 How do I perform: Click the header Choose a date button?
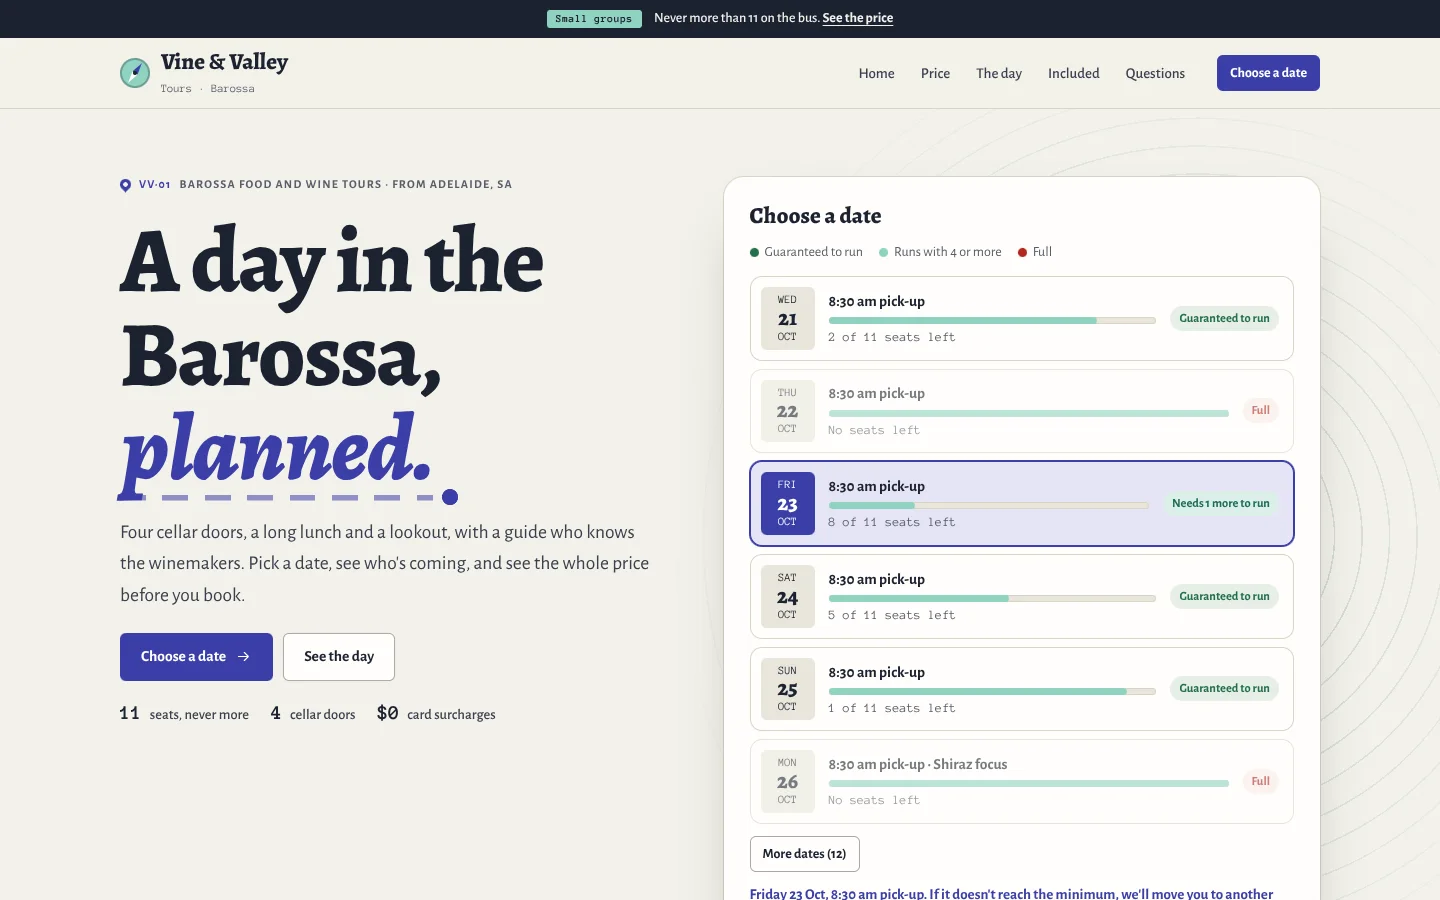pos(1268,73)
